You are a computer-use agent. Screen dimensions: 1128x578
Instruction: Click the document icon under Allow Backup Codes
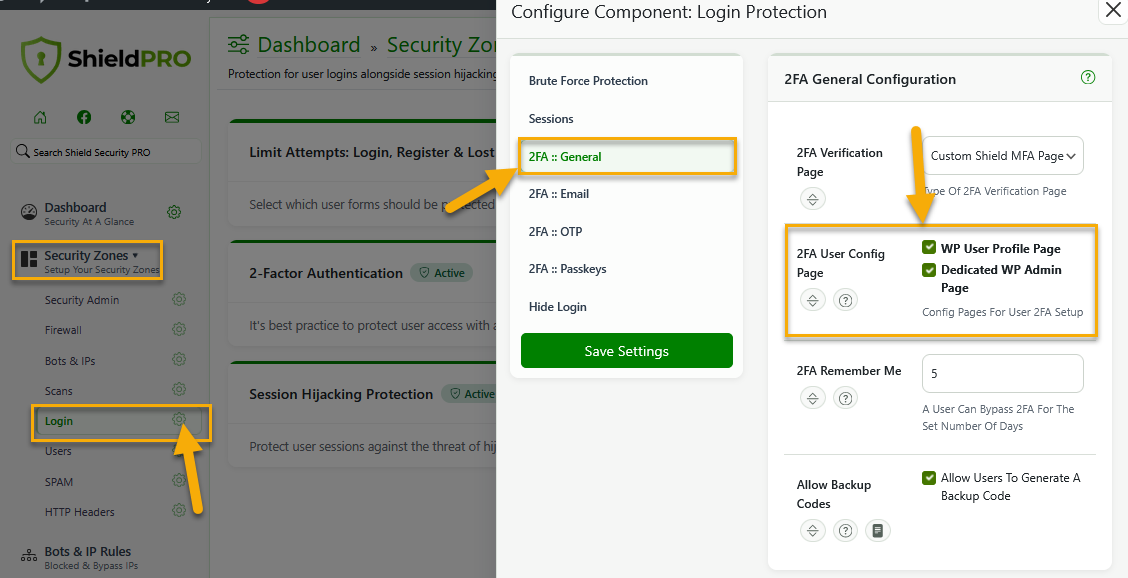[878, 531]
